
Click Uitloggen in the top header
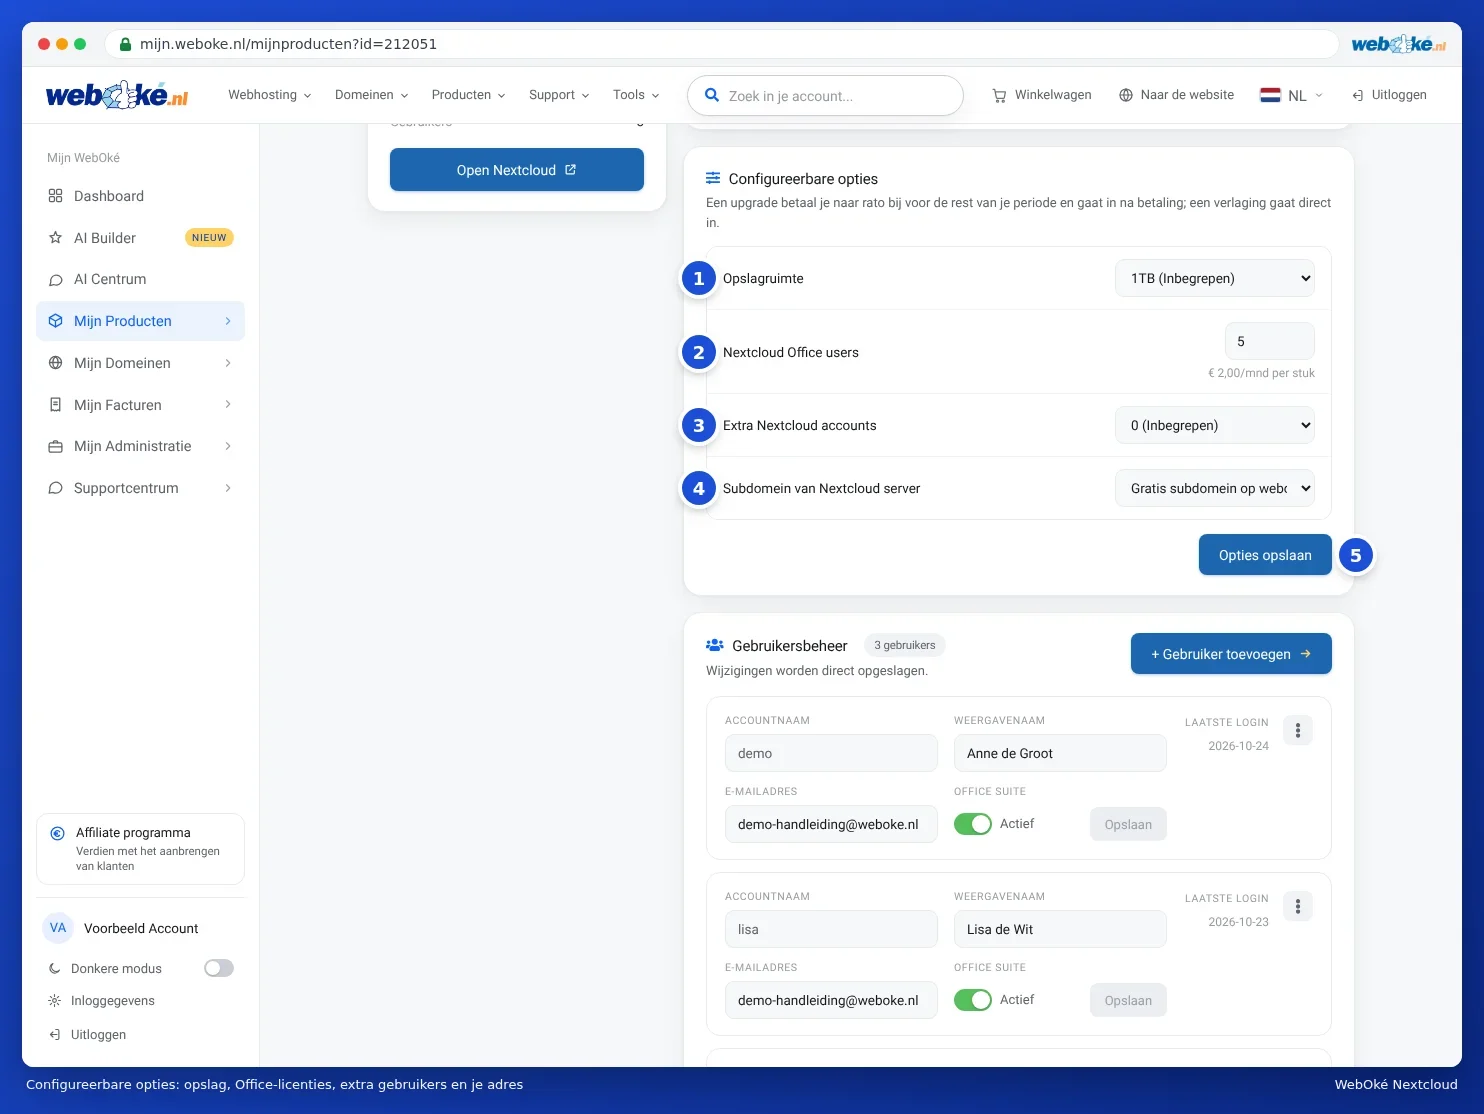pos(1389,95)
